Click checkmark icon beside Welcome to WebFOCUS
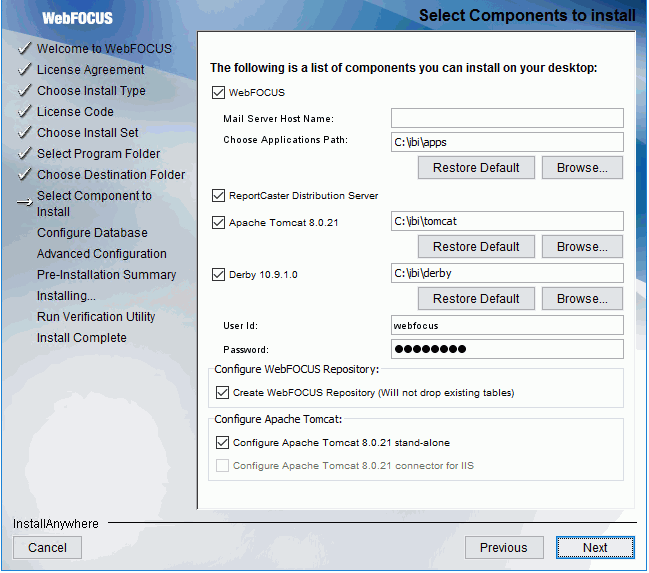649x573 pixels. point(24,48)
